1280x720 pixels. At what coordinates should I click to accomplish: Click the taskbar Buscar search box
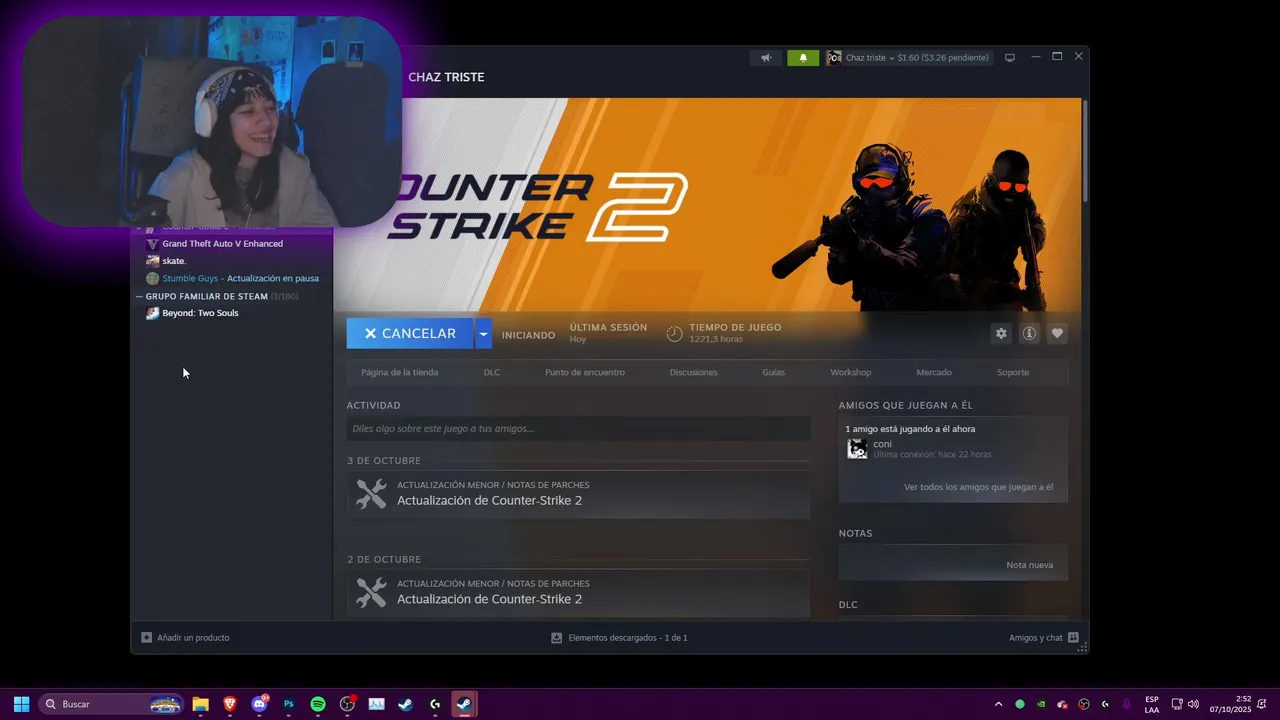(112, 704)
